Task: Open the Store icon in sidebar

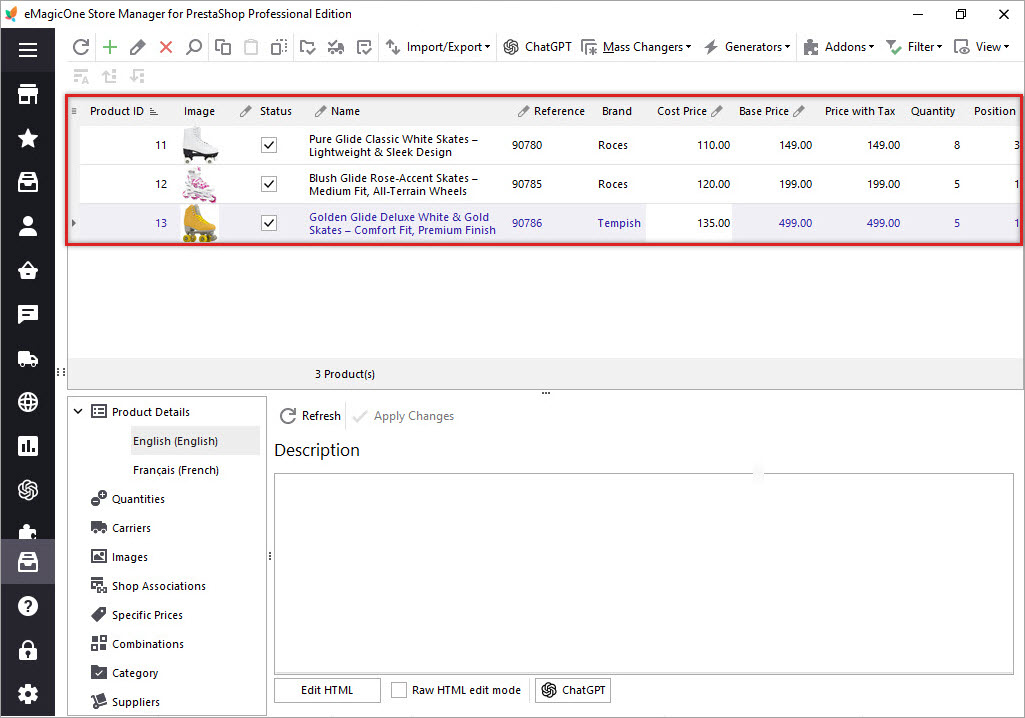Action: pyautogui.click(x=27, y=94)
